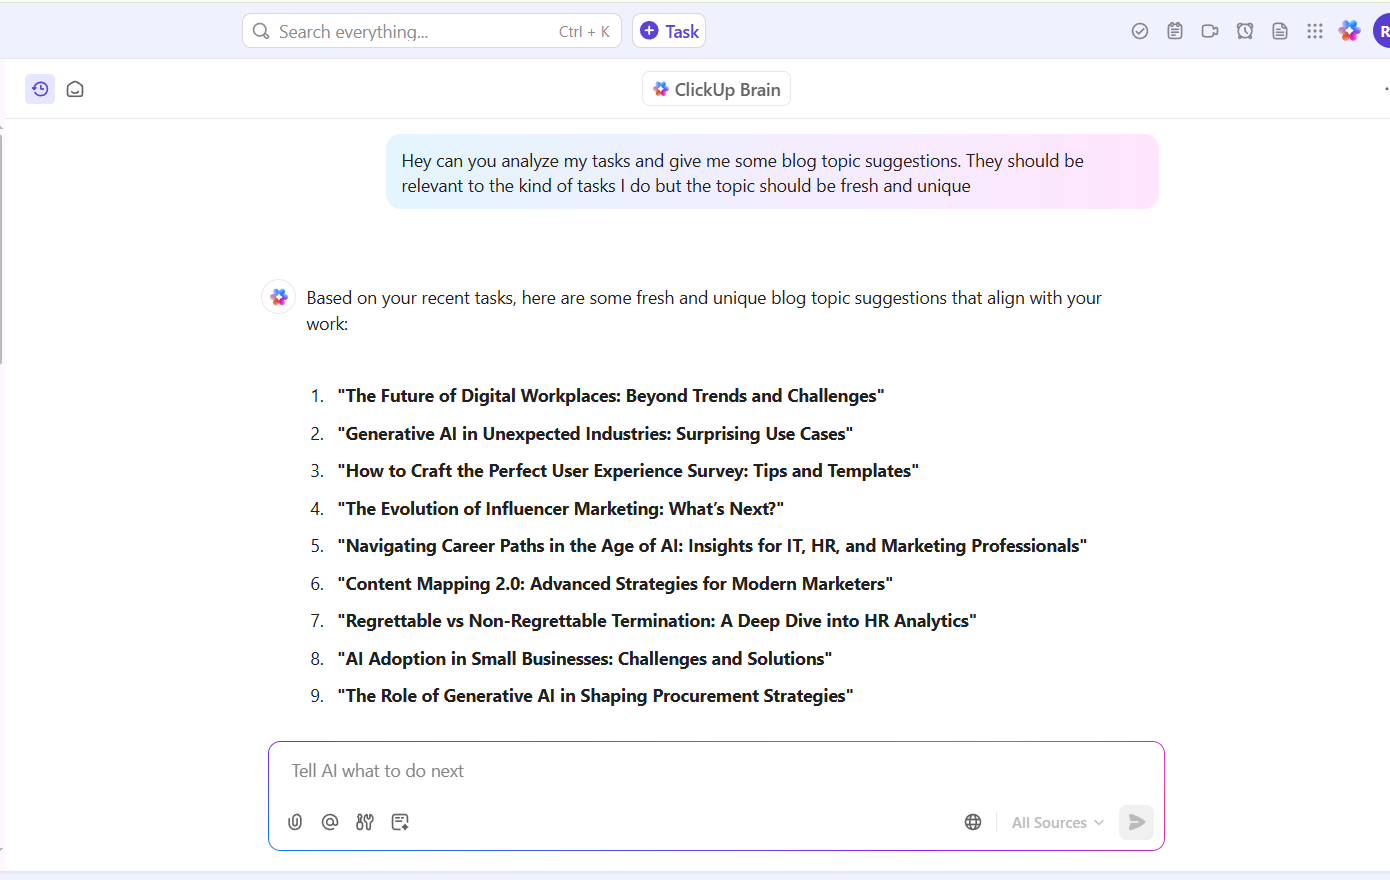The width and height of the screenshot is (1390, 880).
Task: Open the ClickUp Brain header button
Action: tap(716, 89)
